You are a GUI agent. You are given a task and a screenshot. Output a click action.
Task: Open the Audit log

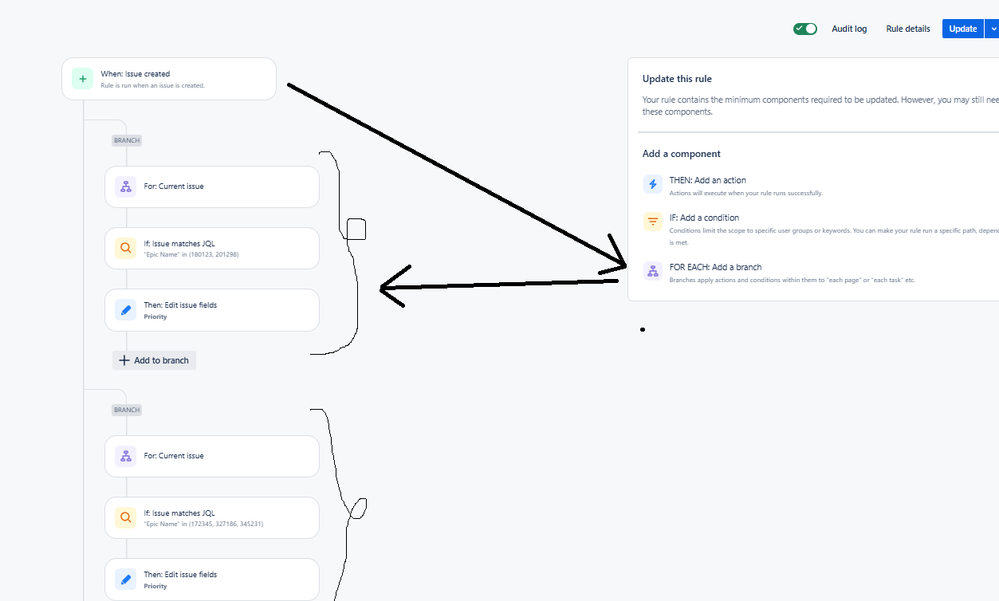(x=849, y=29)
